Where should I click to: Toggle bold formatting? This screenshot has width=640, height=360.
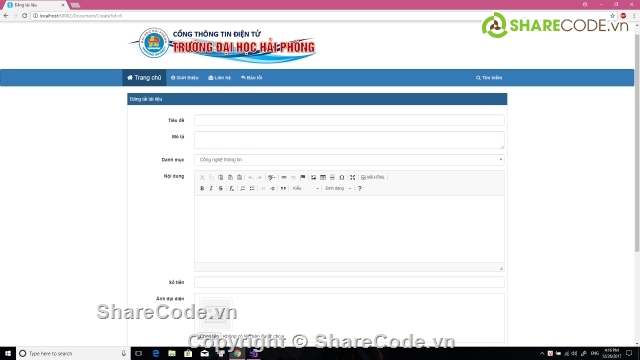click(x=202, y=188)
